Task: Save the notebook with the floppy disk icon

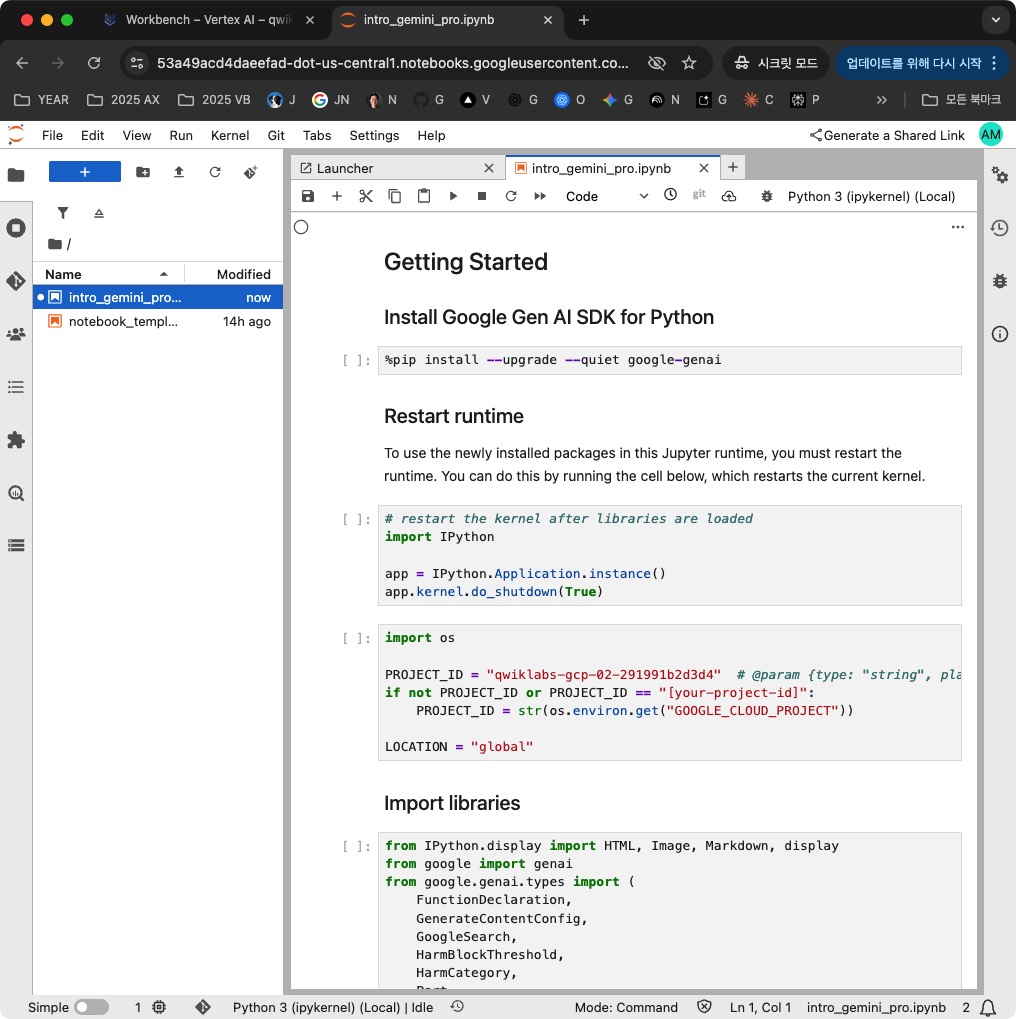Action: click(308, 197)
